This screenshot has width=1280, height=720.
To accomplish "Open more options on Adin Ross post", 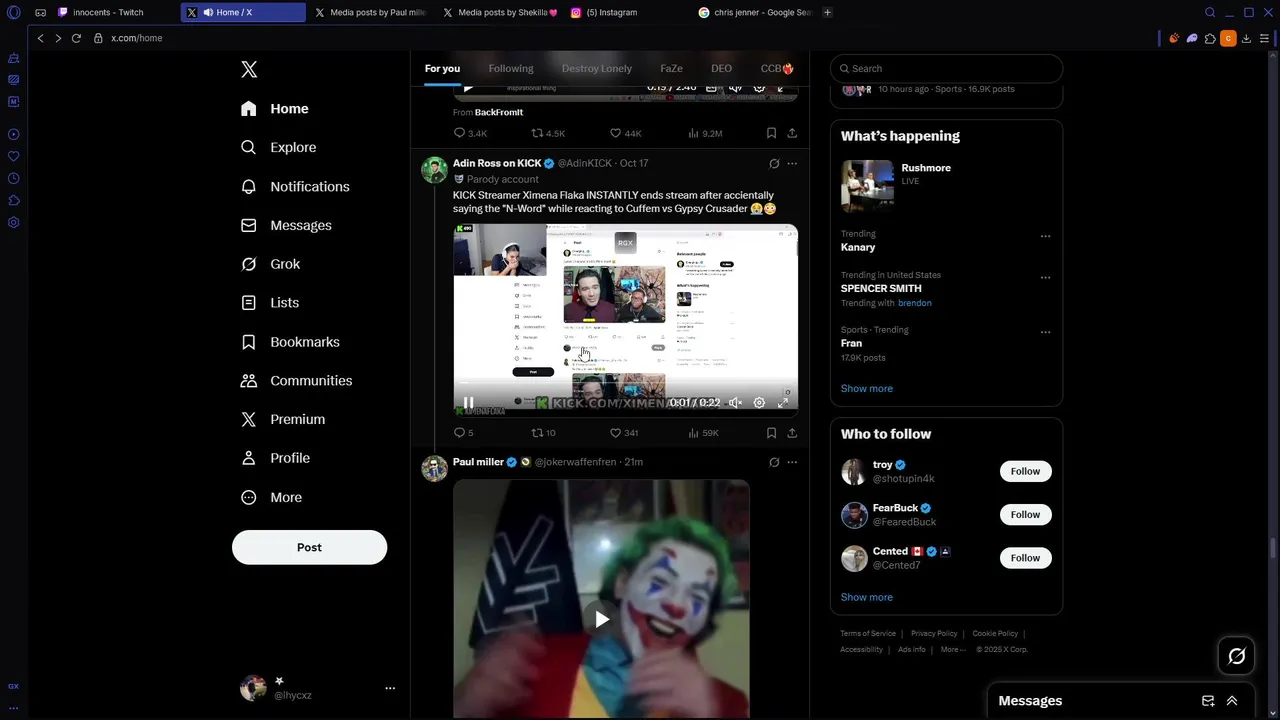I will coord(792,163).
